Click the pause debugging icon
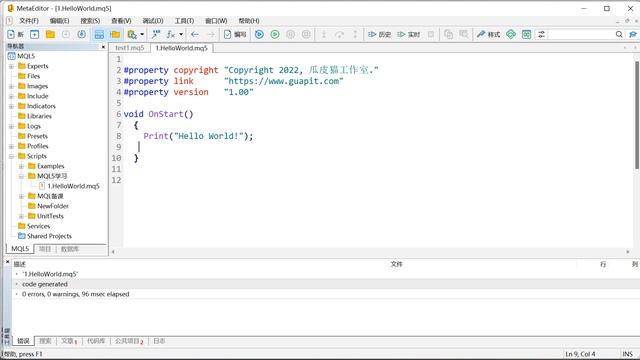Image resolution: width=640 pixels, height=360 pixels. (x=291, y=35)
